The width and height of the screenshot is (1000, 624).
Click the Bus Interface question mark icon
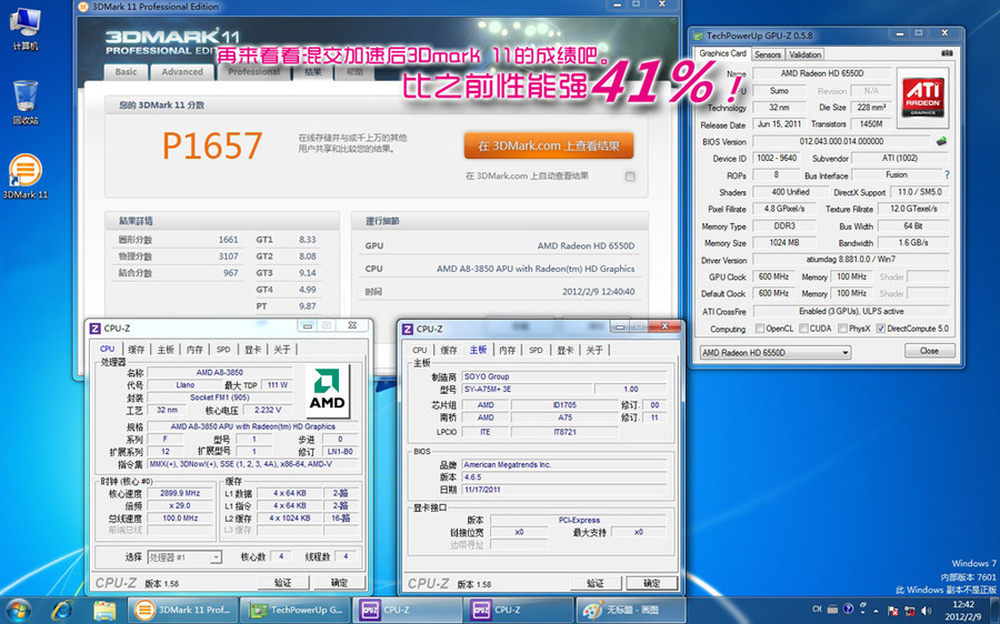point(946,175)
